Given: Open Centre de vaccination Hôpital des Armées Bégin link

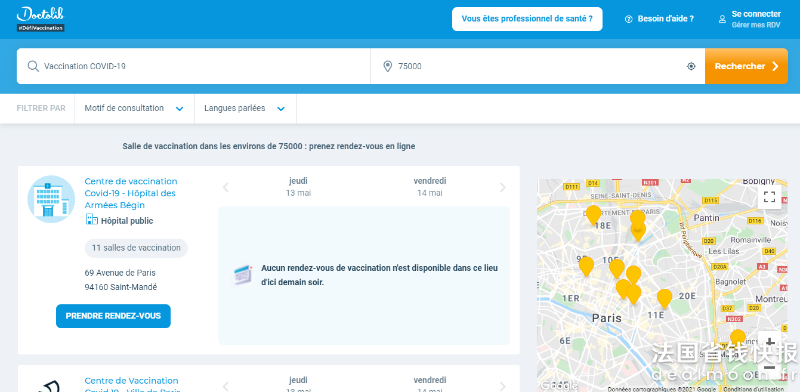Looking at the screenshot, I should pos(131,193).
